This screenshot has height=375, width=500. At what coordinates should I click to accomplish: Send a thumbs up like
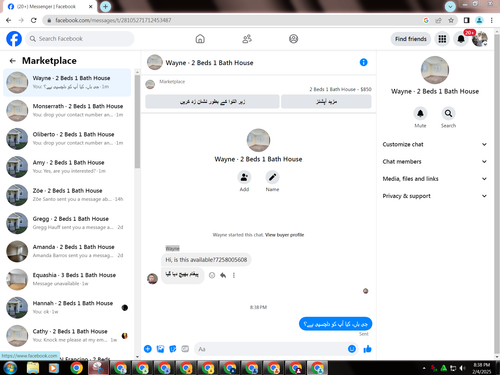(367, 349)
